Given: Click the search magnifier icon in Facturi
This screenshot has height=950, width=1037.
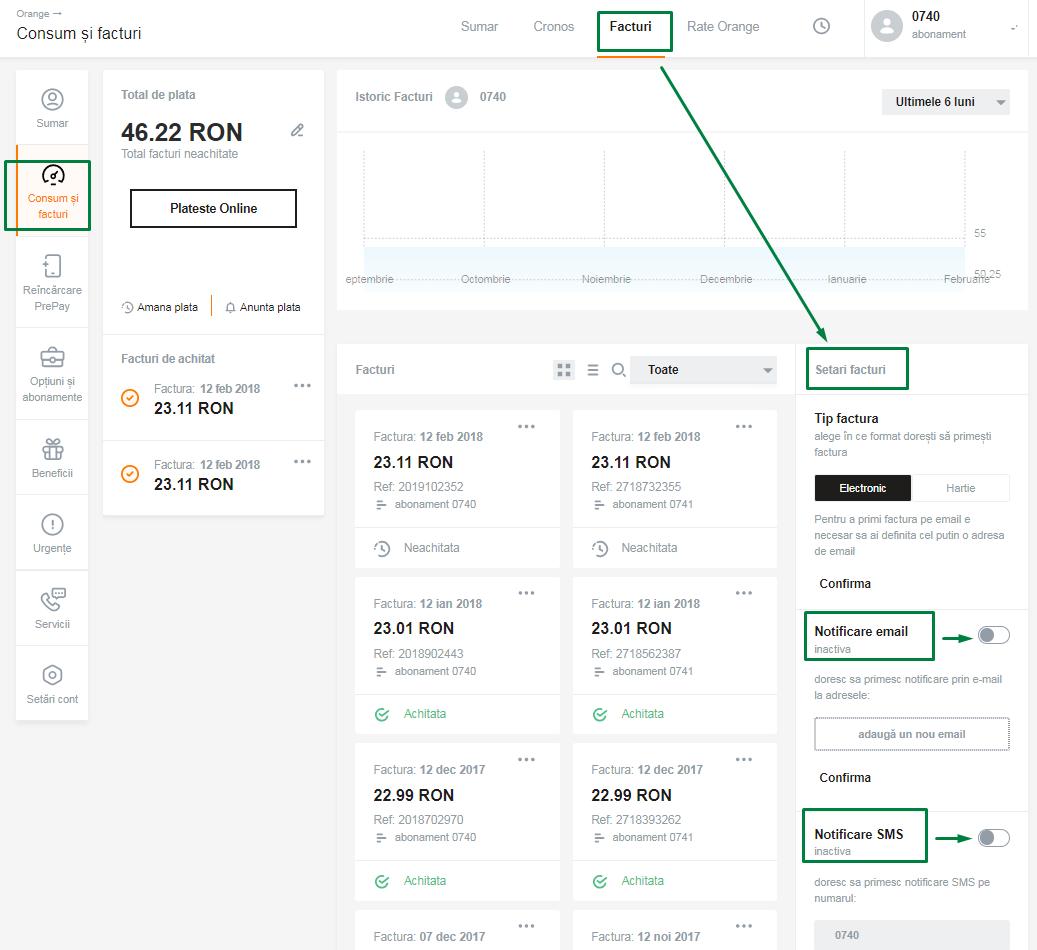Looking at the screenshot, I should (618, 370).
